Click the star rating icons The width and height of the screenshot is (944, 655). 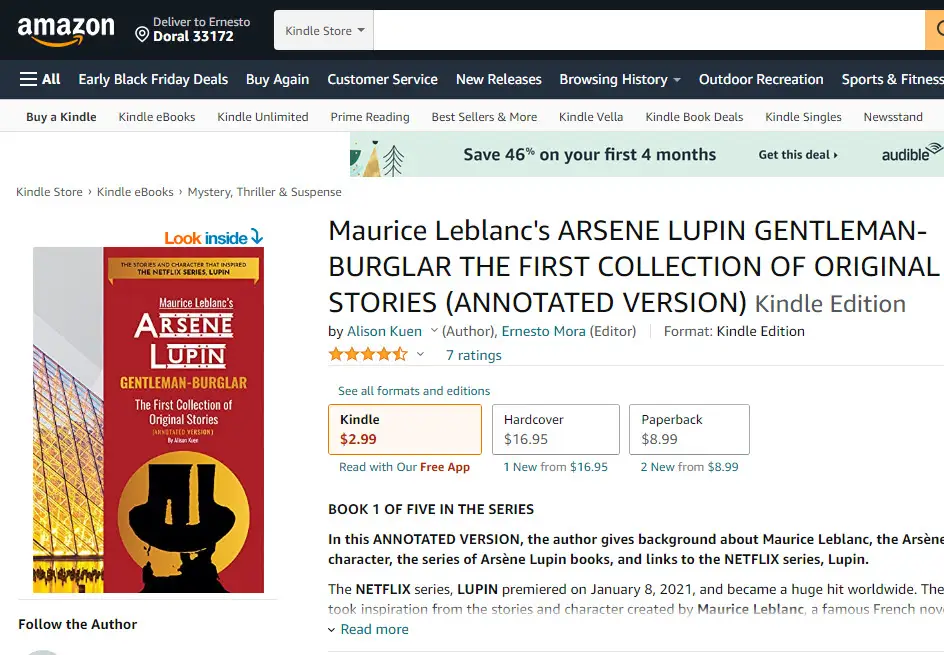[x=368, y=355]
